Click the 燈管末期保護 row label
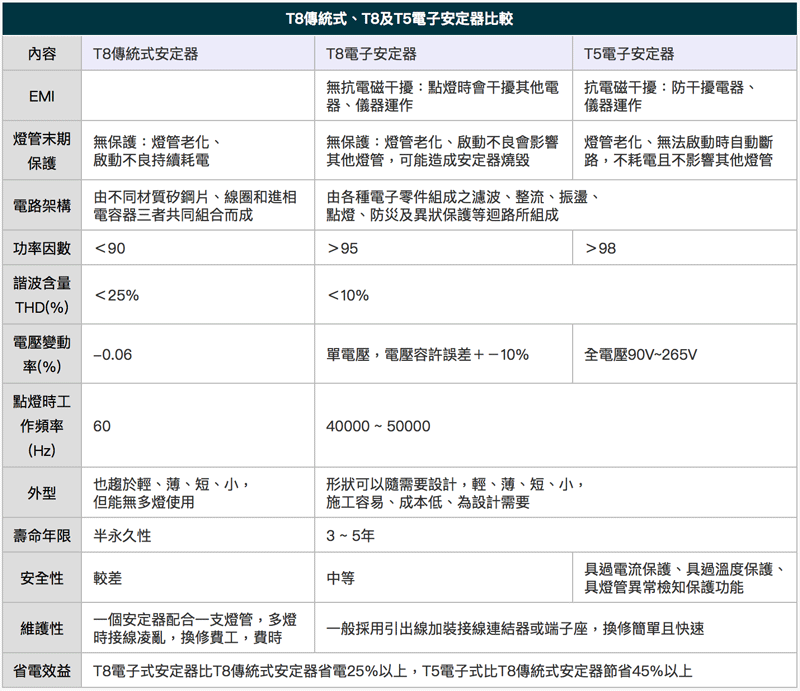Image resolution: width=800 pixels, height=691 pixels. [x=42, y=150]
